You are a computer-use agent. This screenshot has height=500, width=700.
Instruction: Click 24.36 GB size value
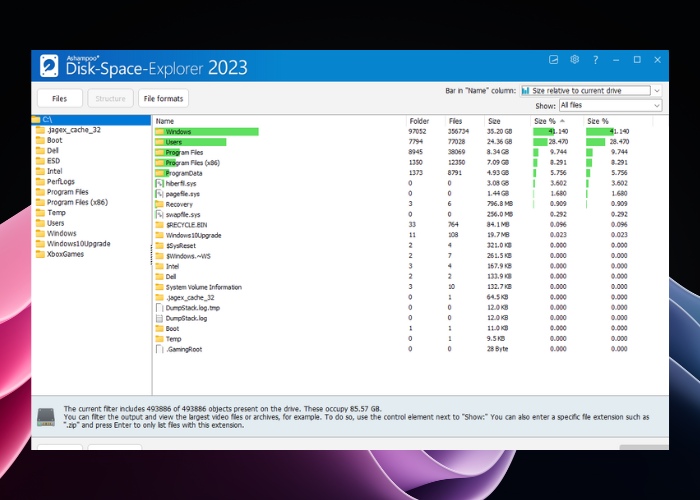(500, 142)
